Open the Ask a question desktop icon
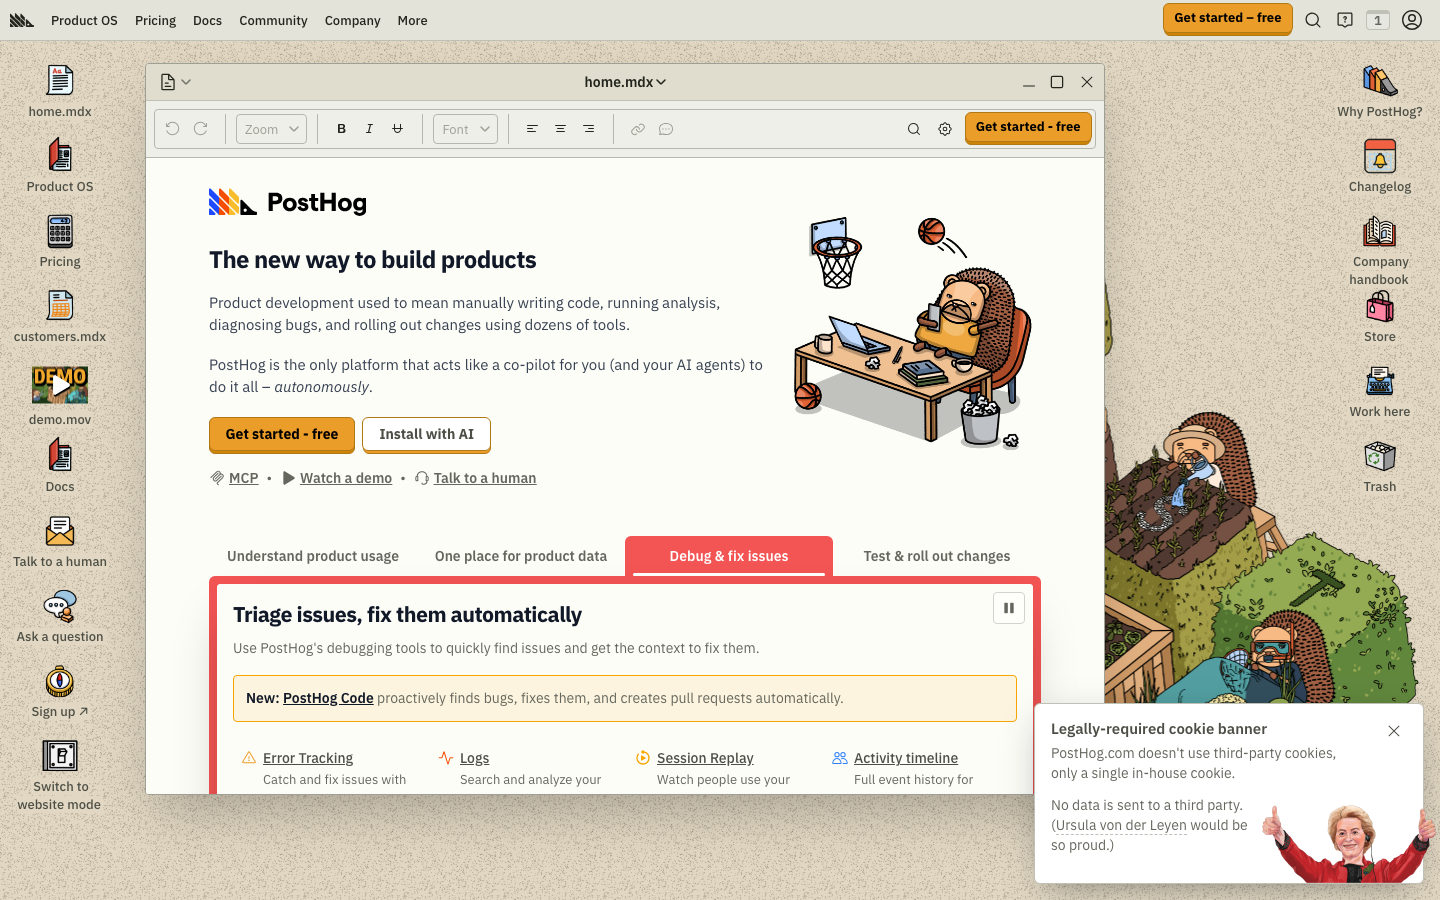The height and width of the screenshot is (900, 1440). 60,616
